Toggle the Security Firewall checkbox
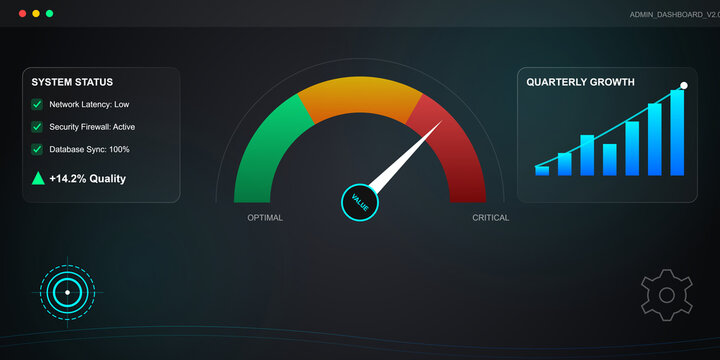 coord(37,127)
